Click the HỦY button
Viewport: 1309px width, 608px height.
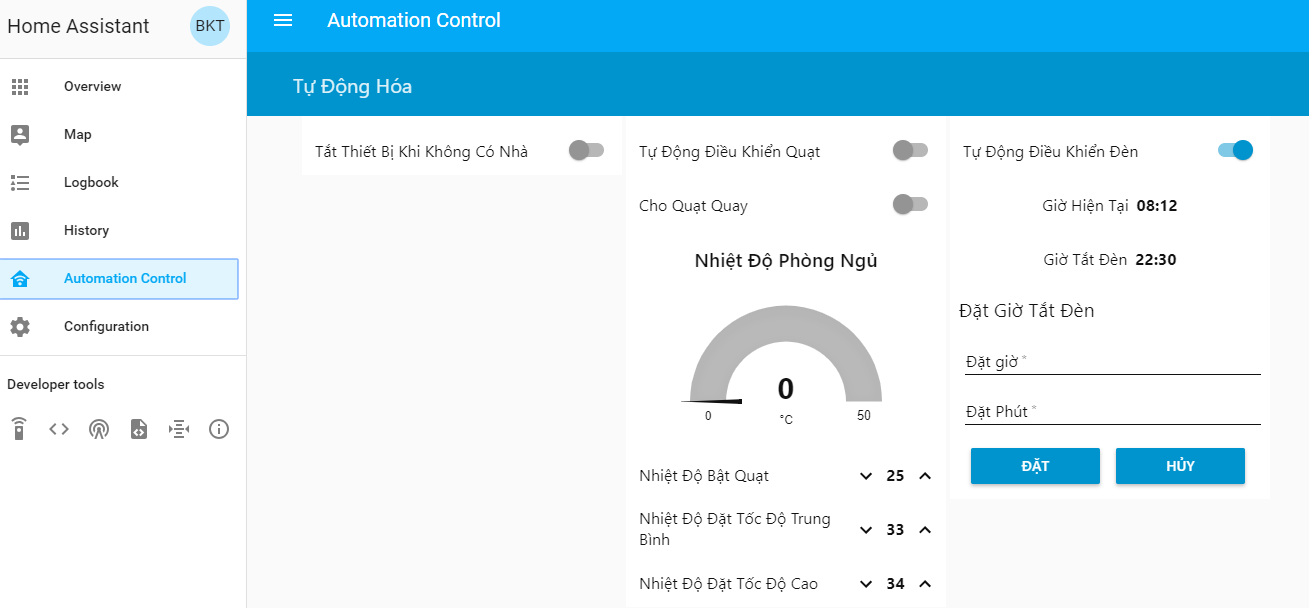[1180, 466]
